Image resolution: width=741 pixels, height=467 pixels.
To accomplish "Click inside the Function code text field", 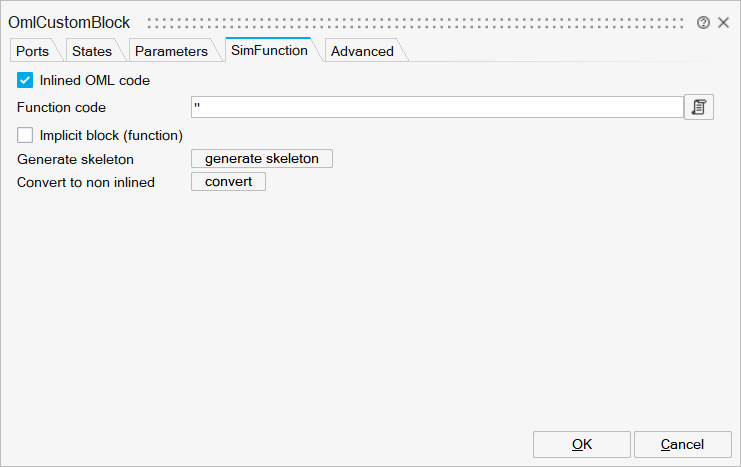I will [436, 107].
